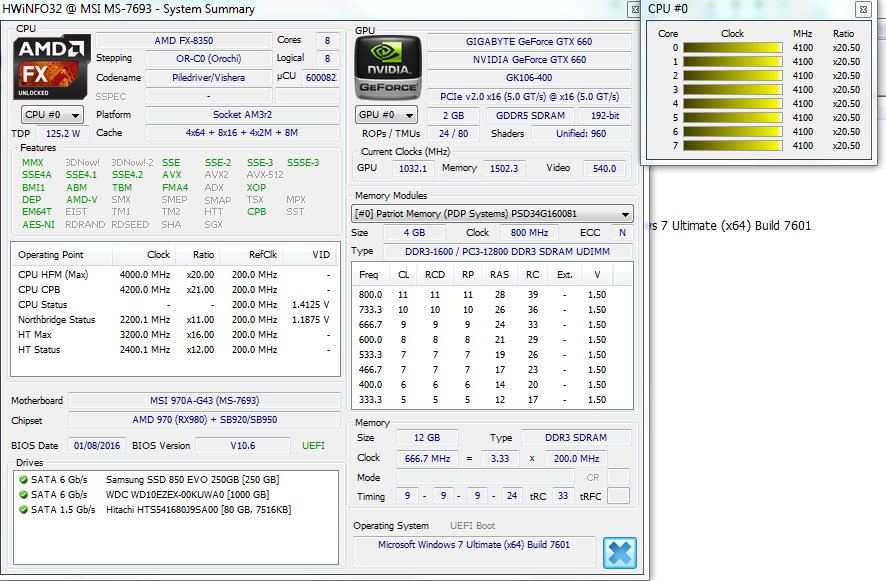Select the Video clock value 540.0
The width and height of the screenshot is (886, 581).
(x=605, y=168)
